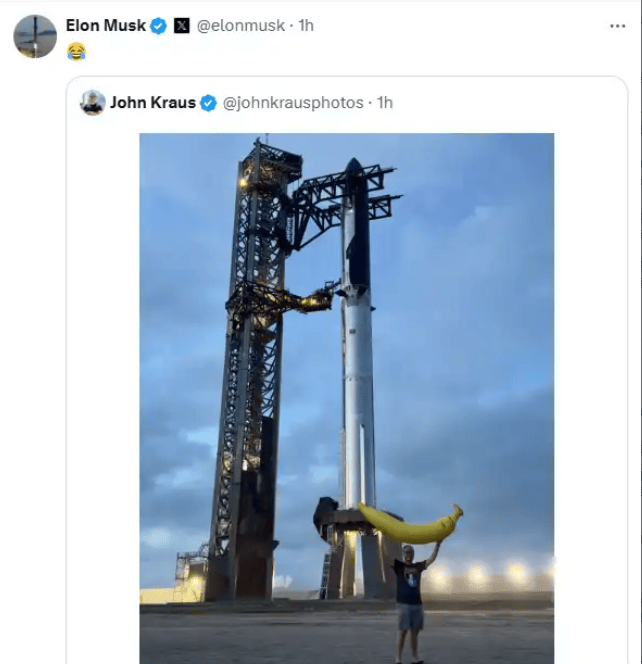Screen dimensions: 642x664
Task: Open the @johnkrausphotos handle link
Action: coord(293,103)
